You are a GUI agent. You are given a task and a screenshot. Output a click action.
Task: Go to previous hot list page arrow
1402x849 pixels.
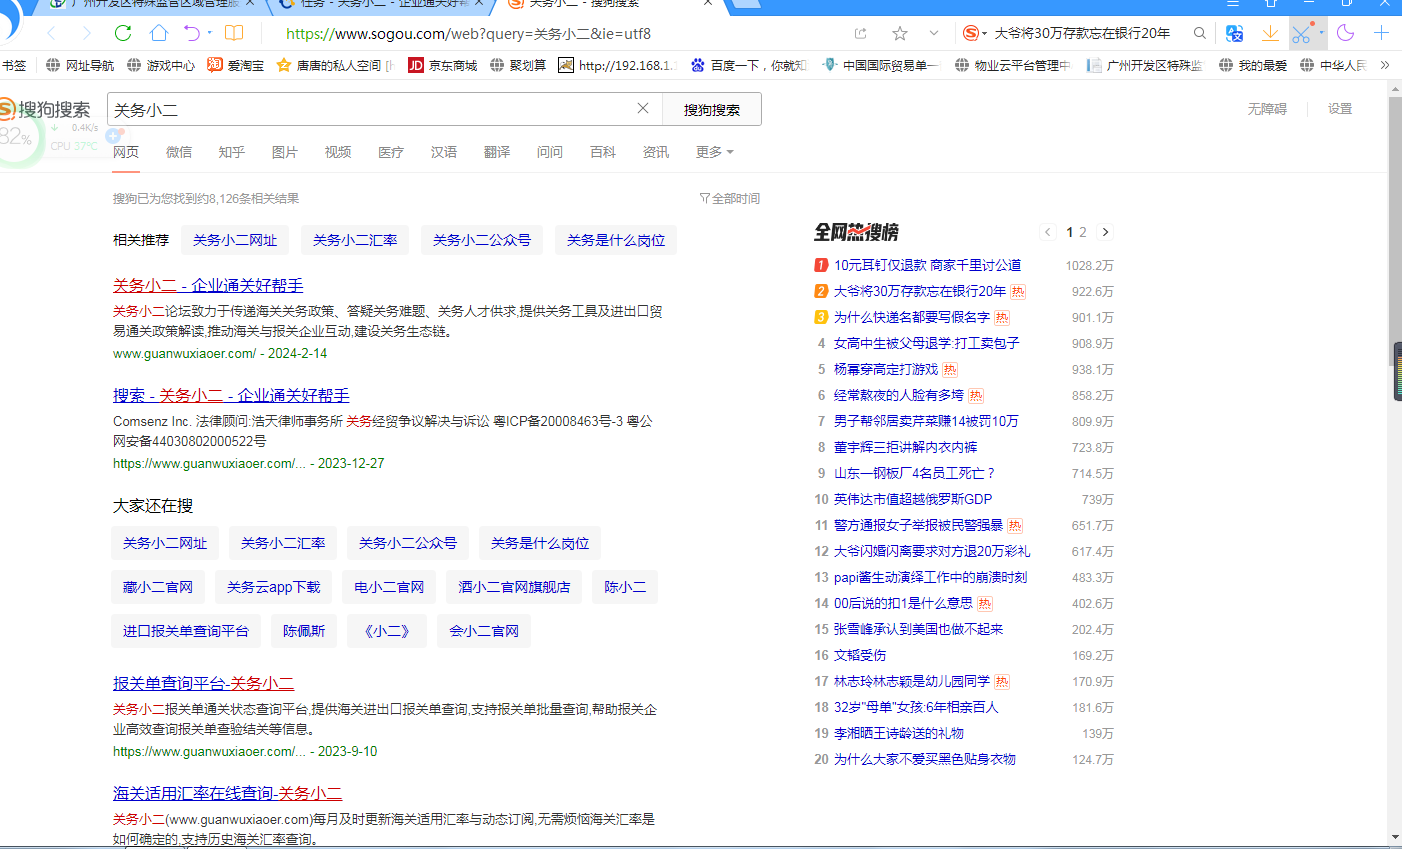[x=1048, y=232]
